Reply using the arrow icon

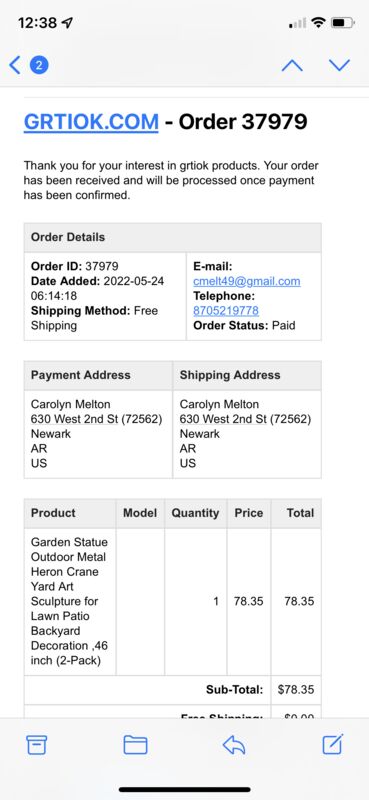coord(234,745)
